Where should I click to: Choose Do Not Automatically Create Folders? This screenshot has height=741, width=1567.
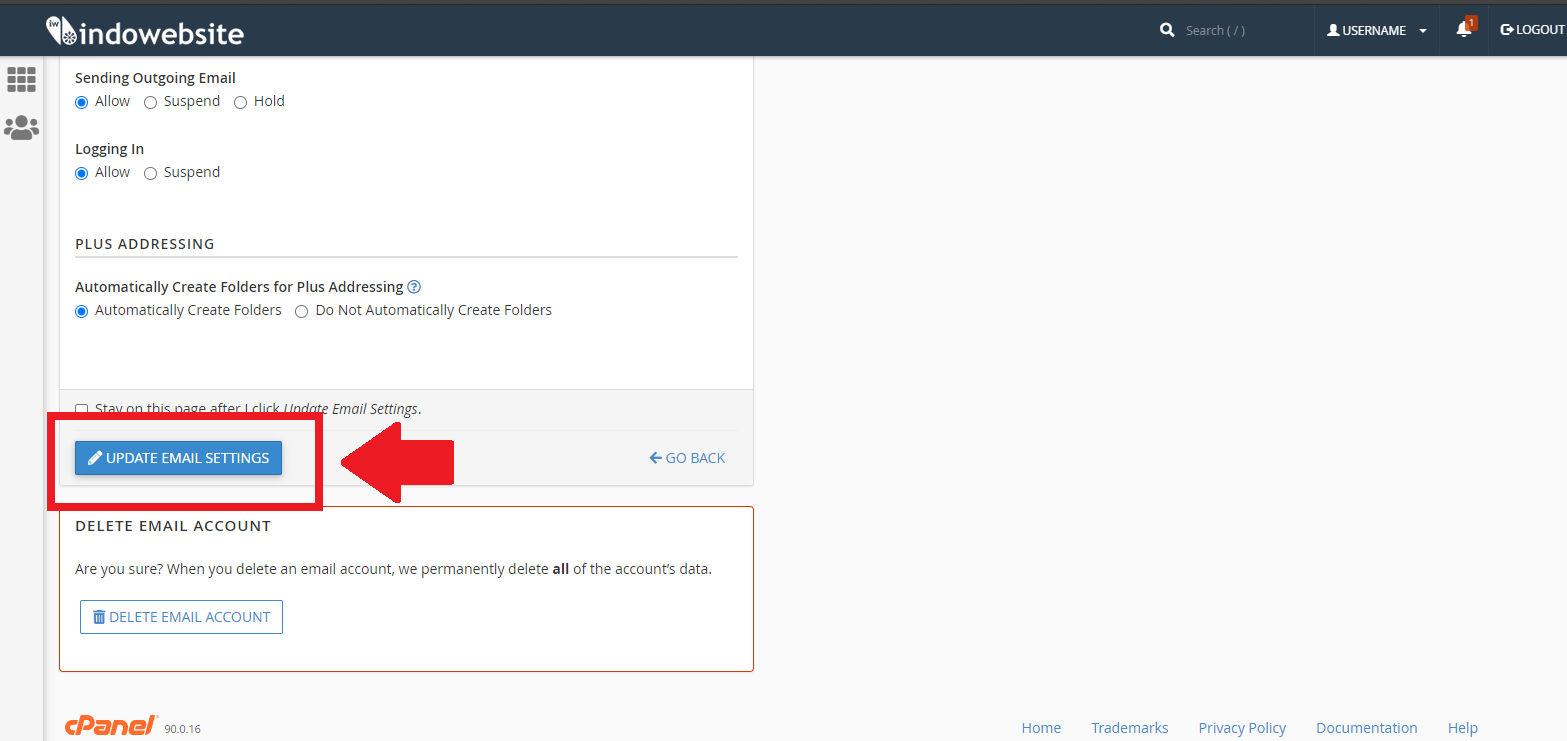[x=302, y=311]
